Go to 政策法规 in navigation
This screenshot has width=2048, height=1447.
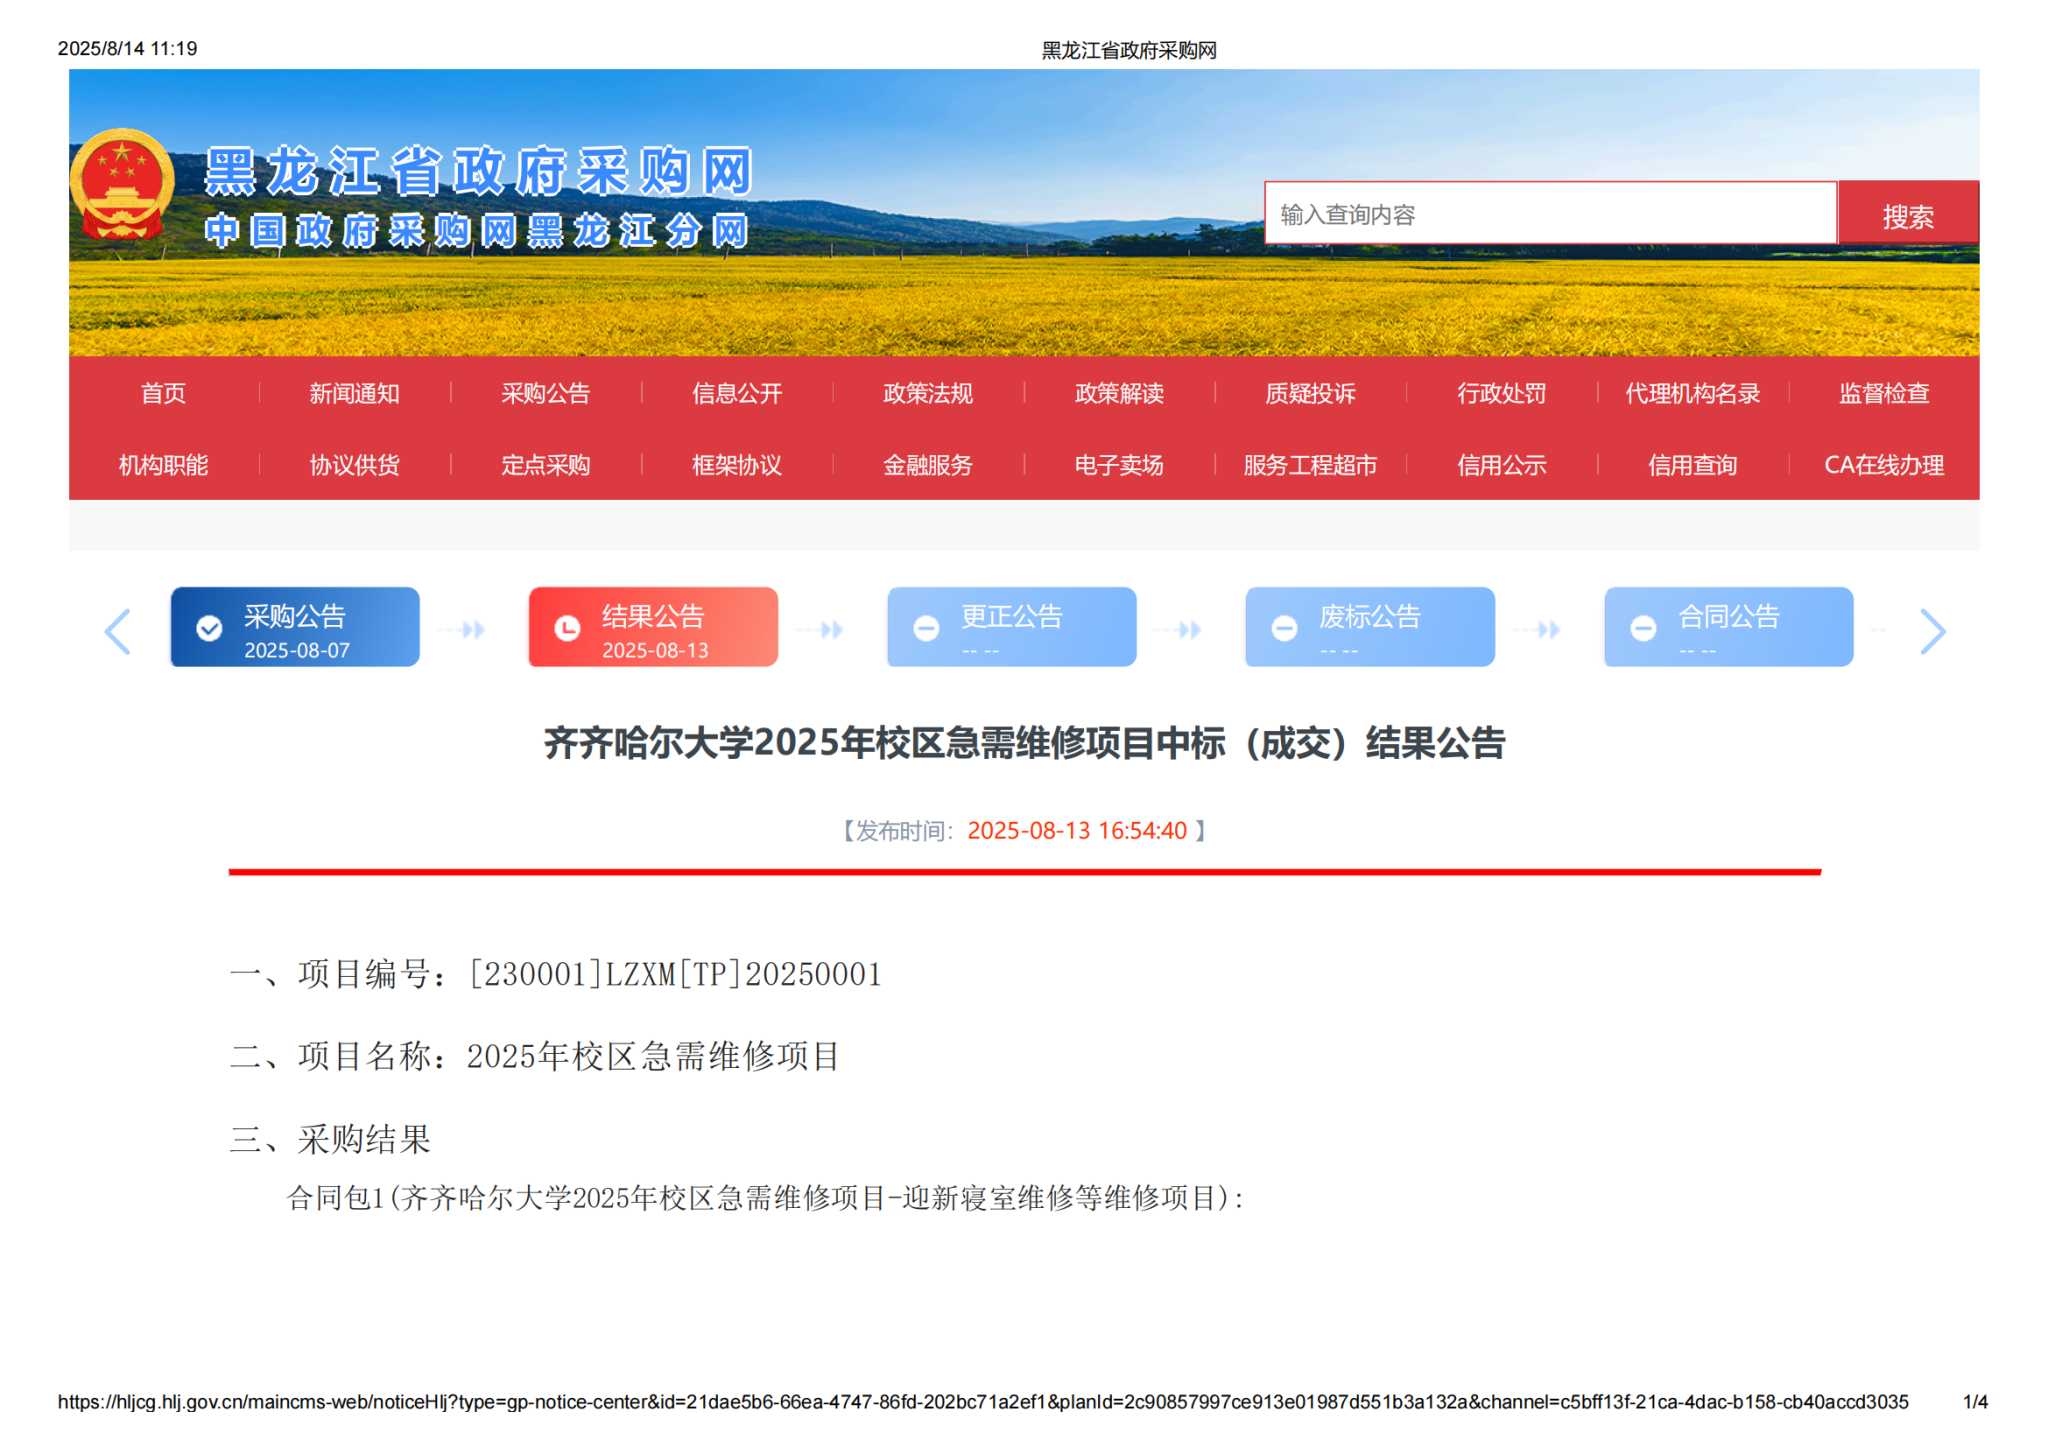pyautogui.click(x=927, y=393)
